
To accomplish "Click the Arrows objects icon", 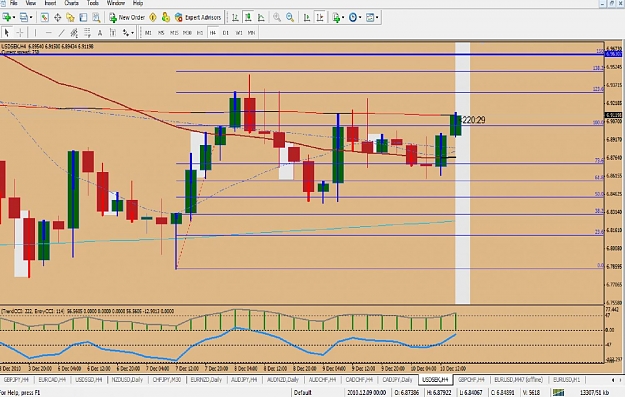I will tap(126, 32).
